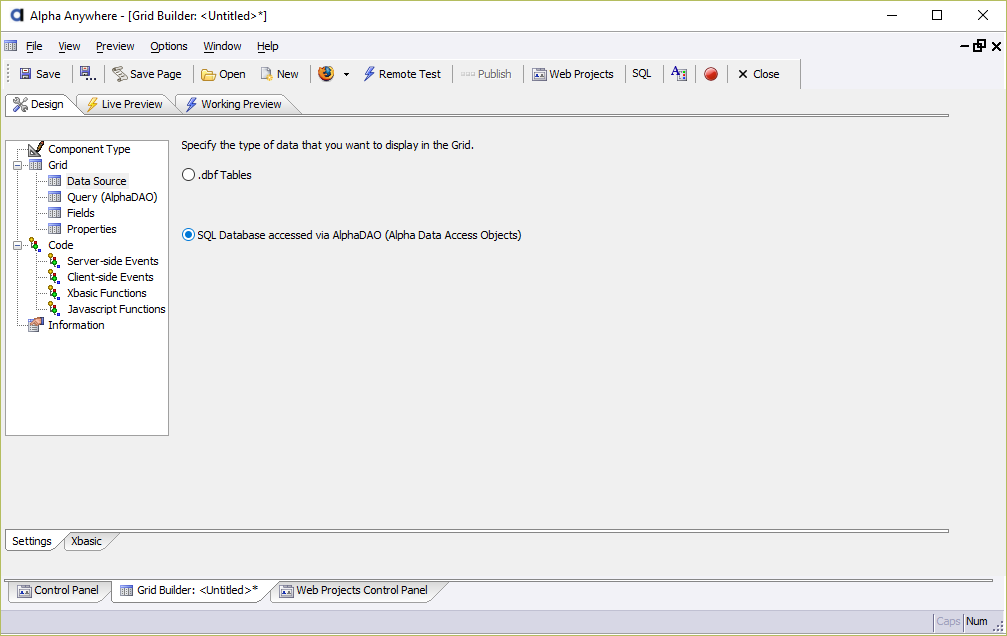Screen dimensions: 1007x636
Task: Click the Xbasic Functions node icon
Action: [x=55, y=293]
